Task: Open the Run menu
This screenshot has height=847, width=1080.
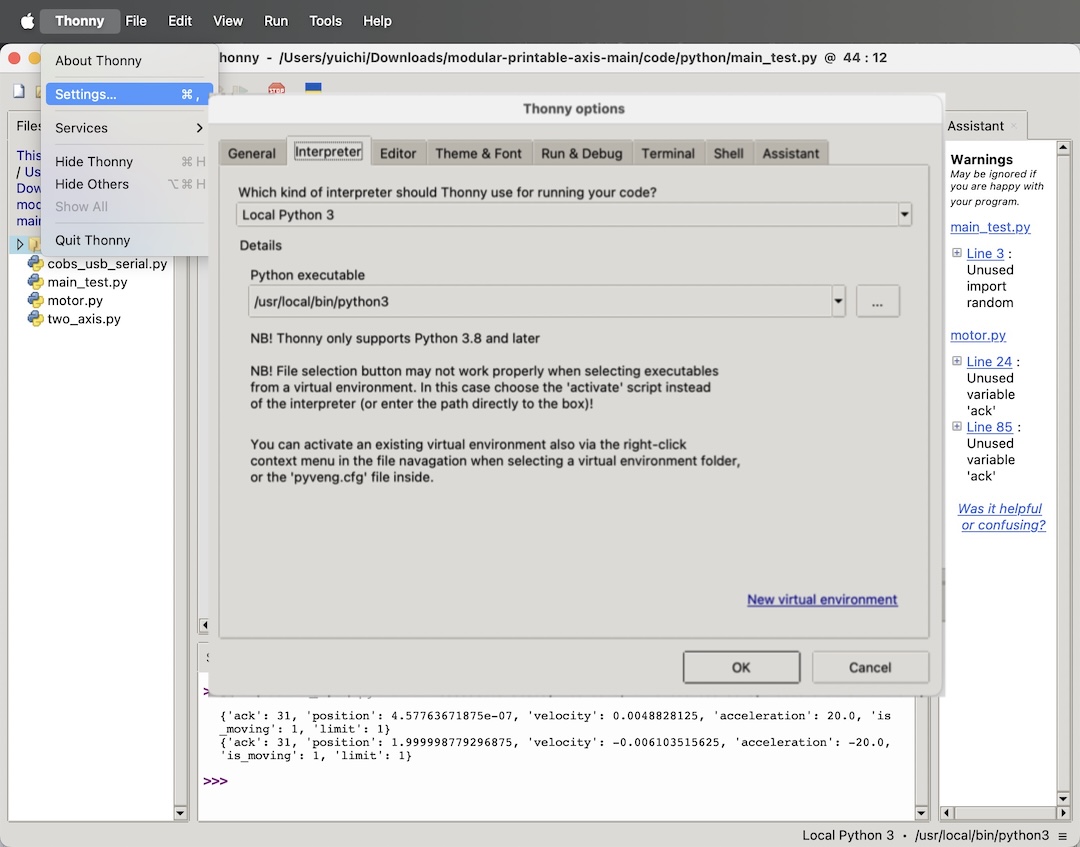Action: coord(276,21)
